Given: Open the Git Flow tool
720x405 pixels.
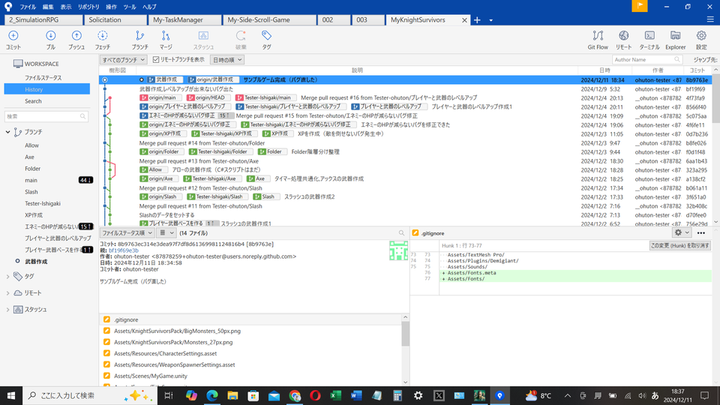Looking at the screenshot, I should [x=597, y=39].
